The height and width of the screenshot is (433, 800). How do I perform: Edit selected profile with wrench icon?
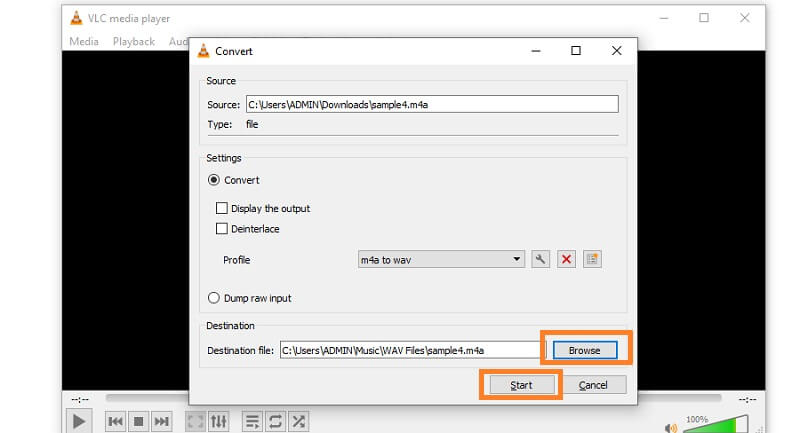[541, 259]
